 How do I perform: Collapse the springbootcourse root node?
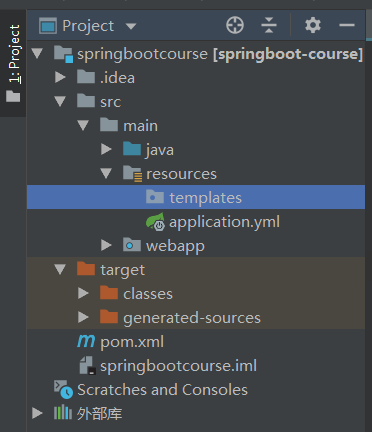click(37, 53)
